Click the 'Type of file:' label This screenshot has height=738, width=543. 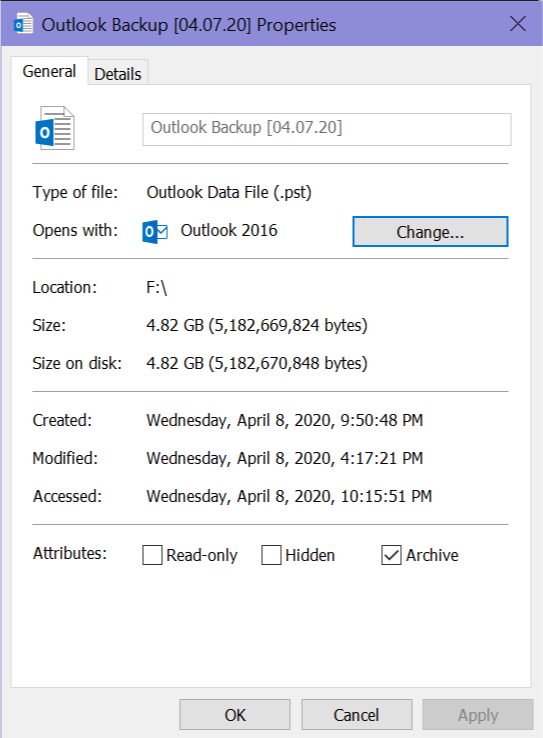coord(75,192)
